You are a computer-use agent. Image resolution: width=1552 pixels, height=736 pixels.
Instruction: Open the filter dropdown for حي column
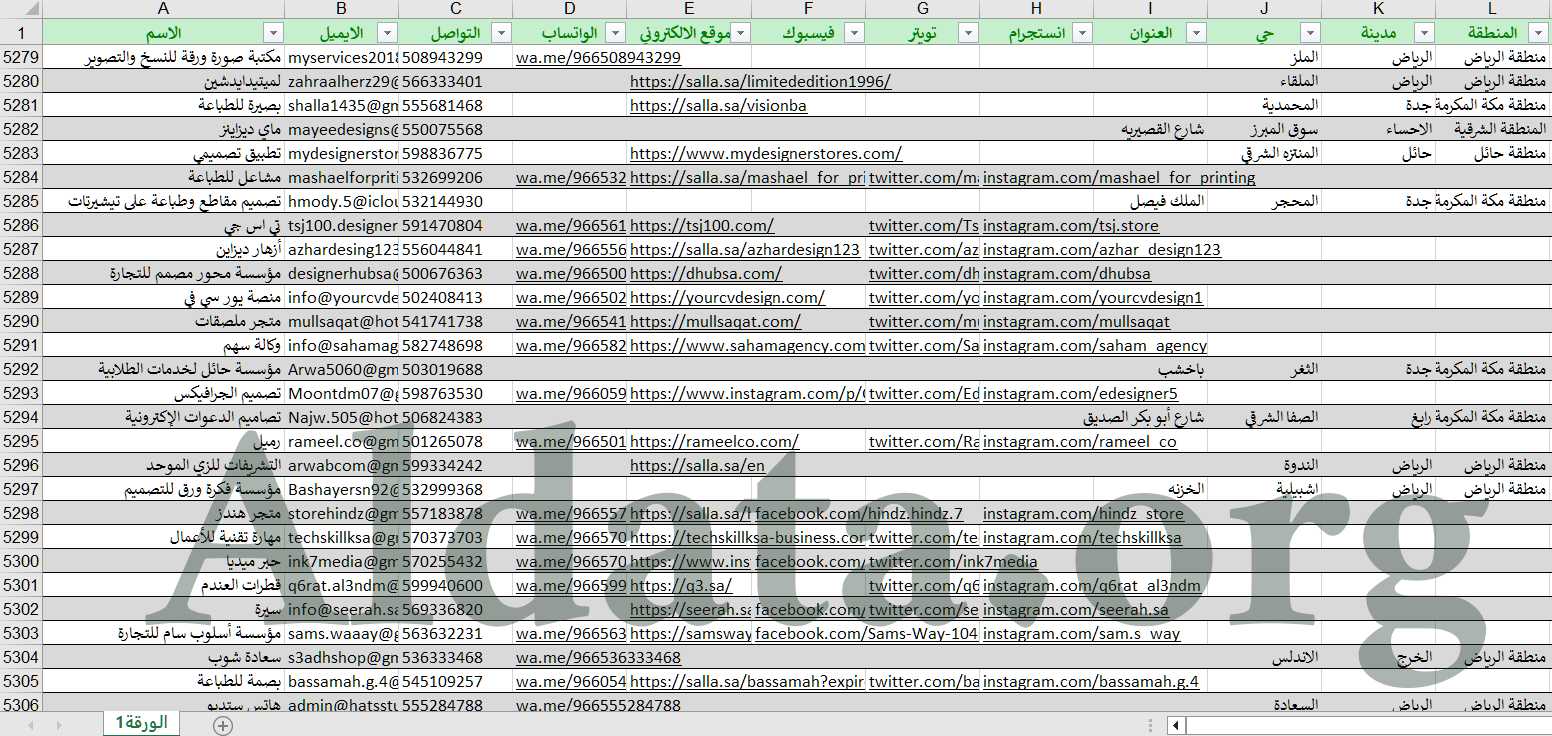click(1311, 33)
